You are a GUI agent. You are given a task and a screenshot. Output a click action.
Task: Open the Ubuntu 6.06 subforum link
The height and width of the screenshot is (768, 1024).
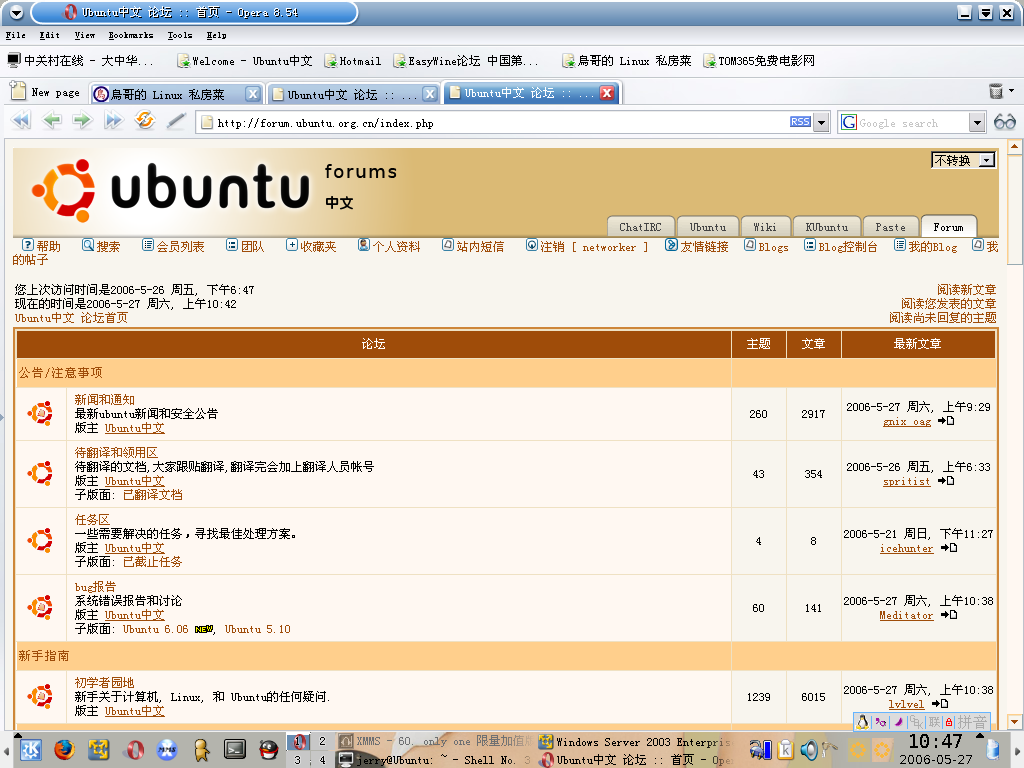pyautogui.click(x=155, y=629)
